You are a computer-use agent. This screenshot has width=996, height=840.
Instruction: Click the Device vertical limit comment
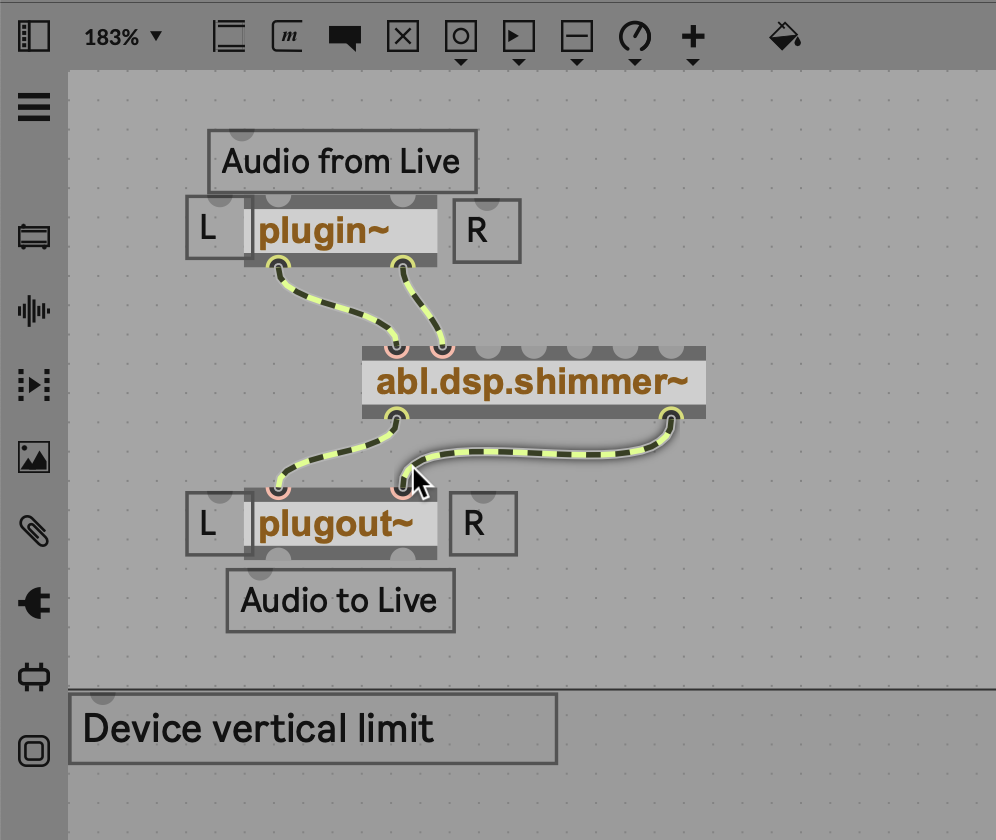pyautogui.click(x=258, y=729)
